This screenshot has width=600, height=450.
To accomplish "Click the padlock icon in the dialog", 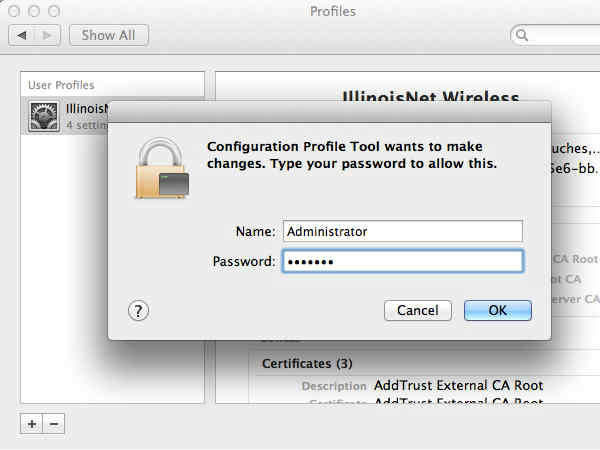I will tap(162, 167).
